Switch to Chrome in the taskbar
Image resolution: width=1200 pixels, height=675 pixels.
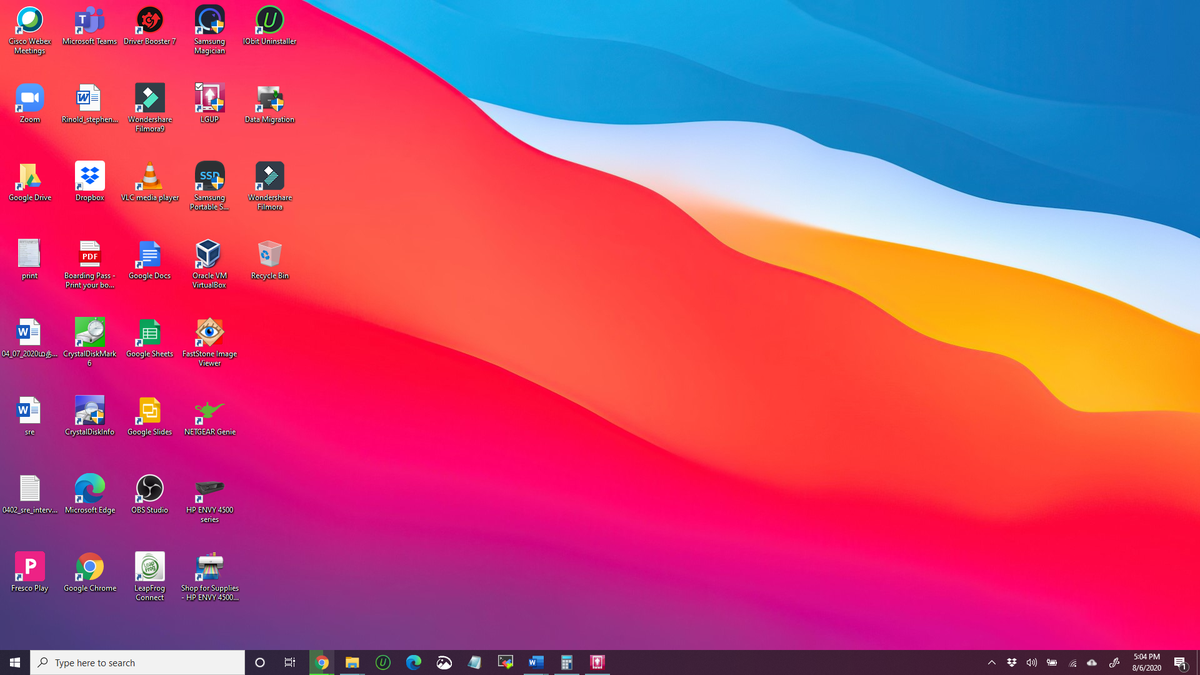click(321, 662)
